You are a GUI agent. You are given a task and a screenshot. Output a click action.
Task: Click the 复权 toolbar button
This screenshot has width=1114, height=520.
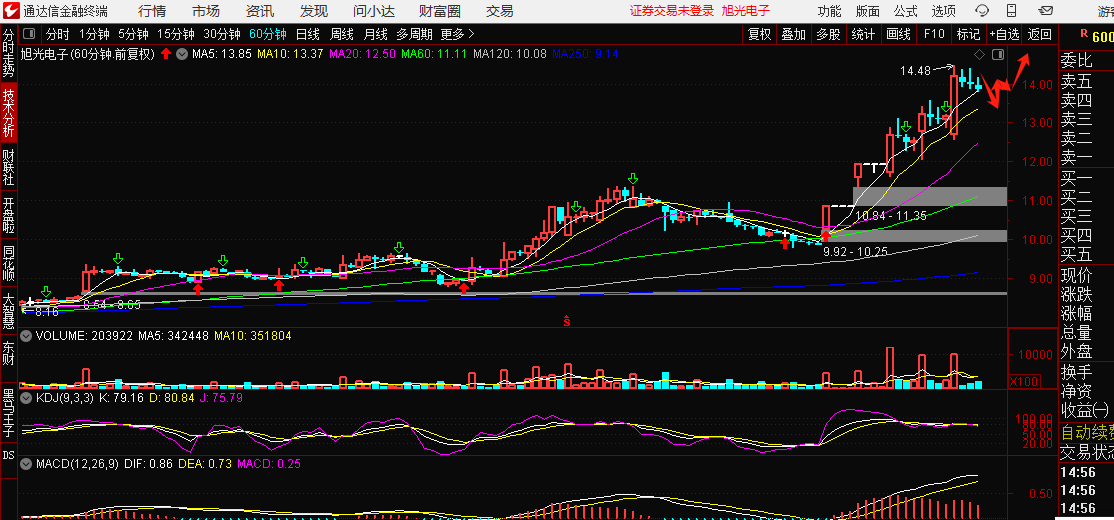(x=759, y=34)
